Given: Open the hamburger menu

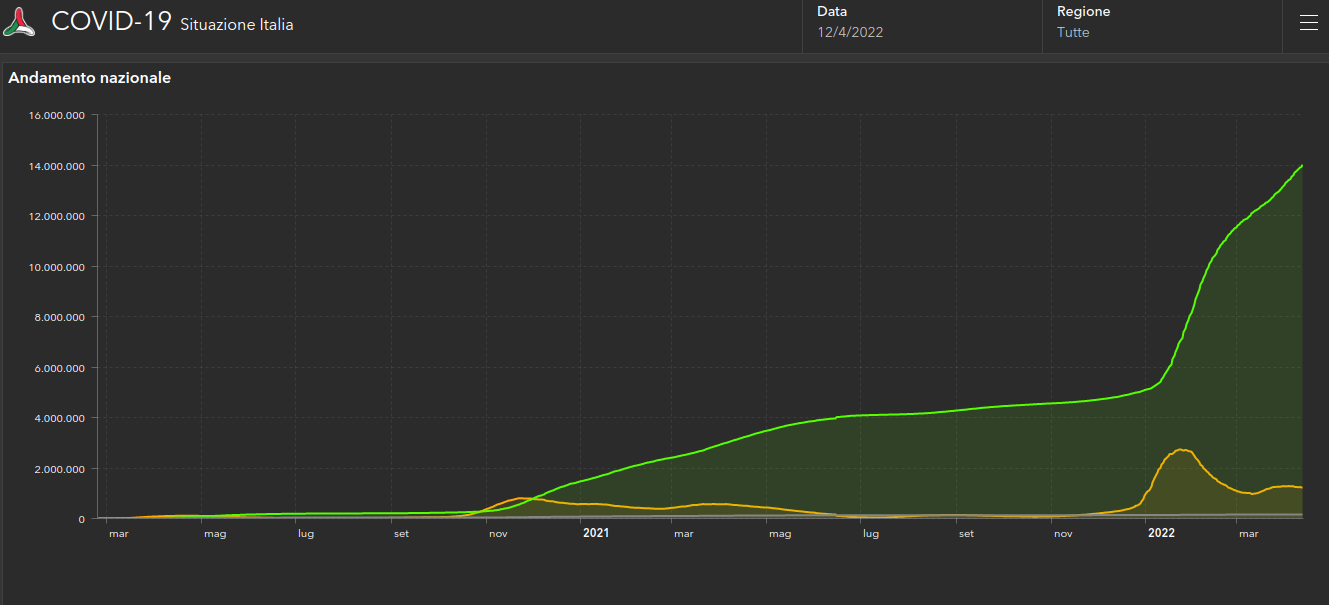Looking at the screenshot, I should click(x=1308, y=23).
